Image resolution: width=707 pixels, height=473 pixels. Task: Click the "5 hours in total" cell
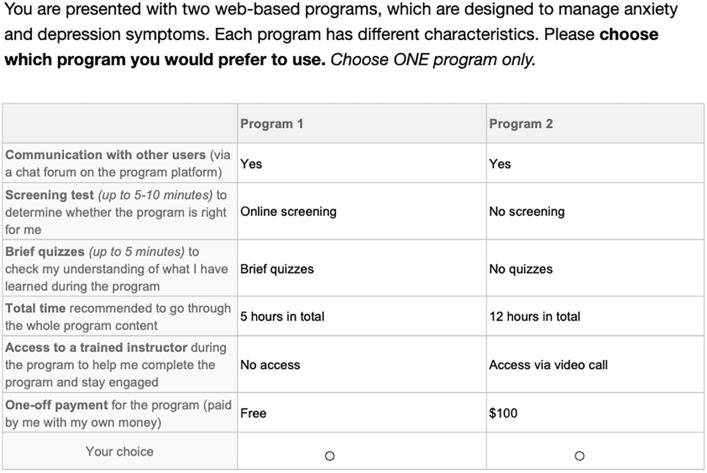pyautogui.click(x=282, y=317)
